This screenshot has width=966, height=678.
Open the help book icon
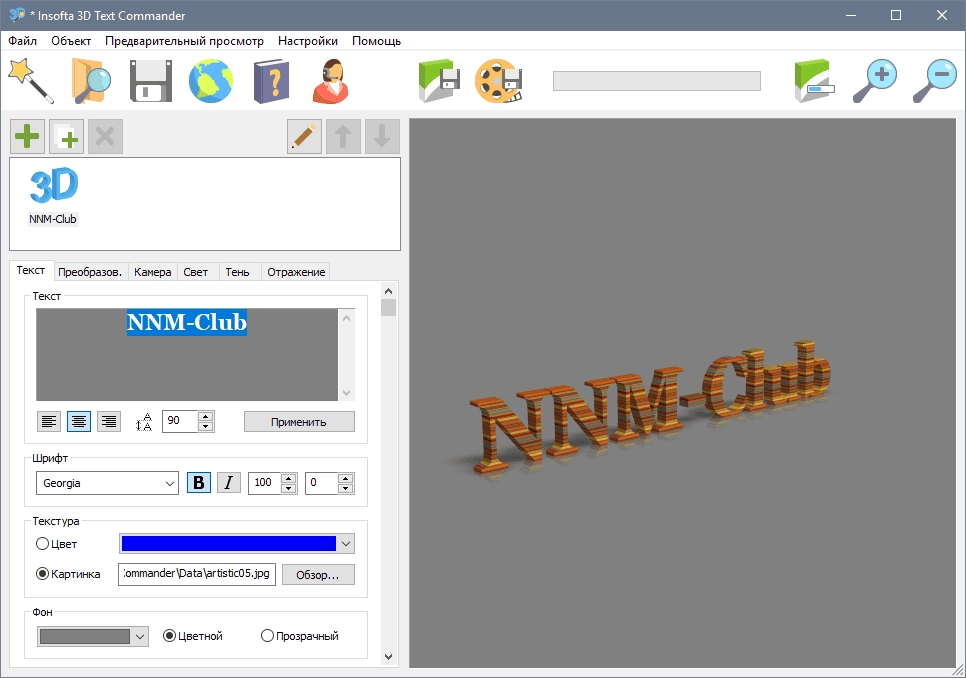(x=271, y=81)
